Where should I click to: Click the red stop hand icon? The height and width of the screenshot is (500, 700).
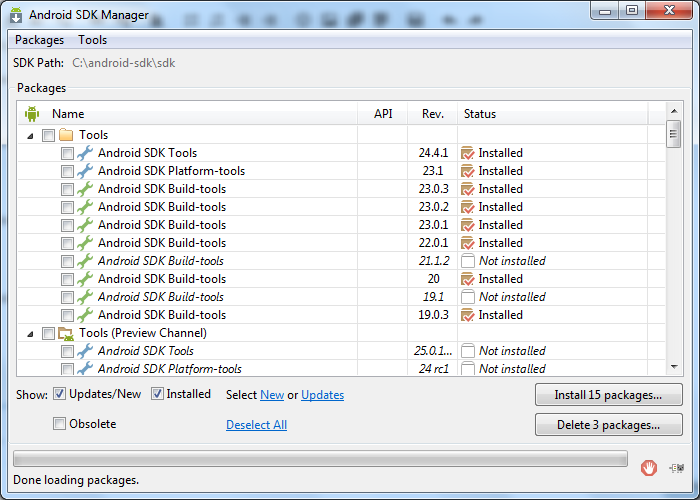pyautogui.click(x=649, y=467)
